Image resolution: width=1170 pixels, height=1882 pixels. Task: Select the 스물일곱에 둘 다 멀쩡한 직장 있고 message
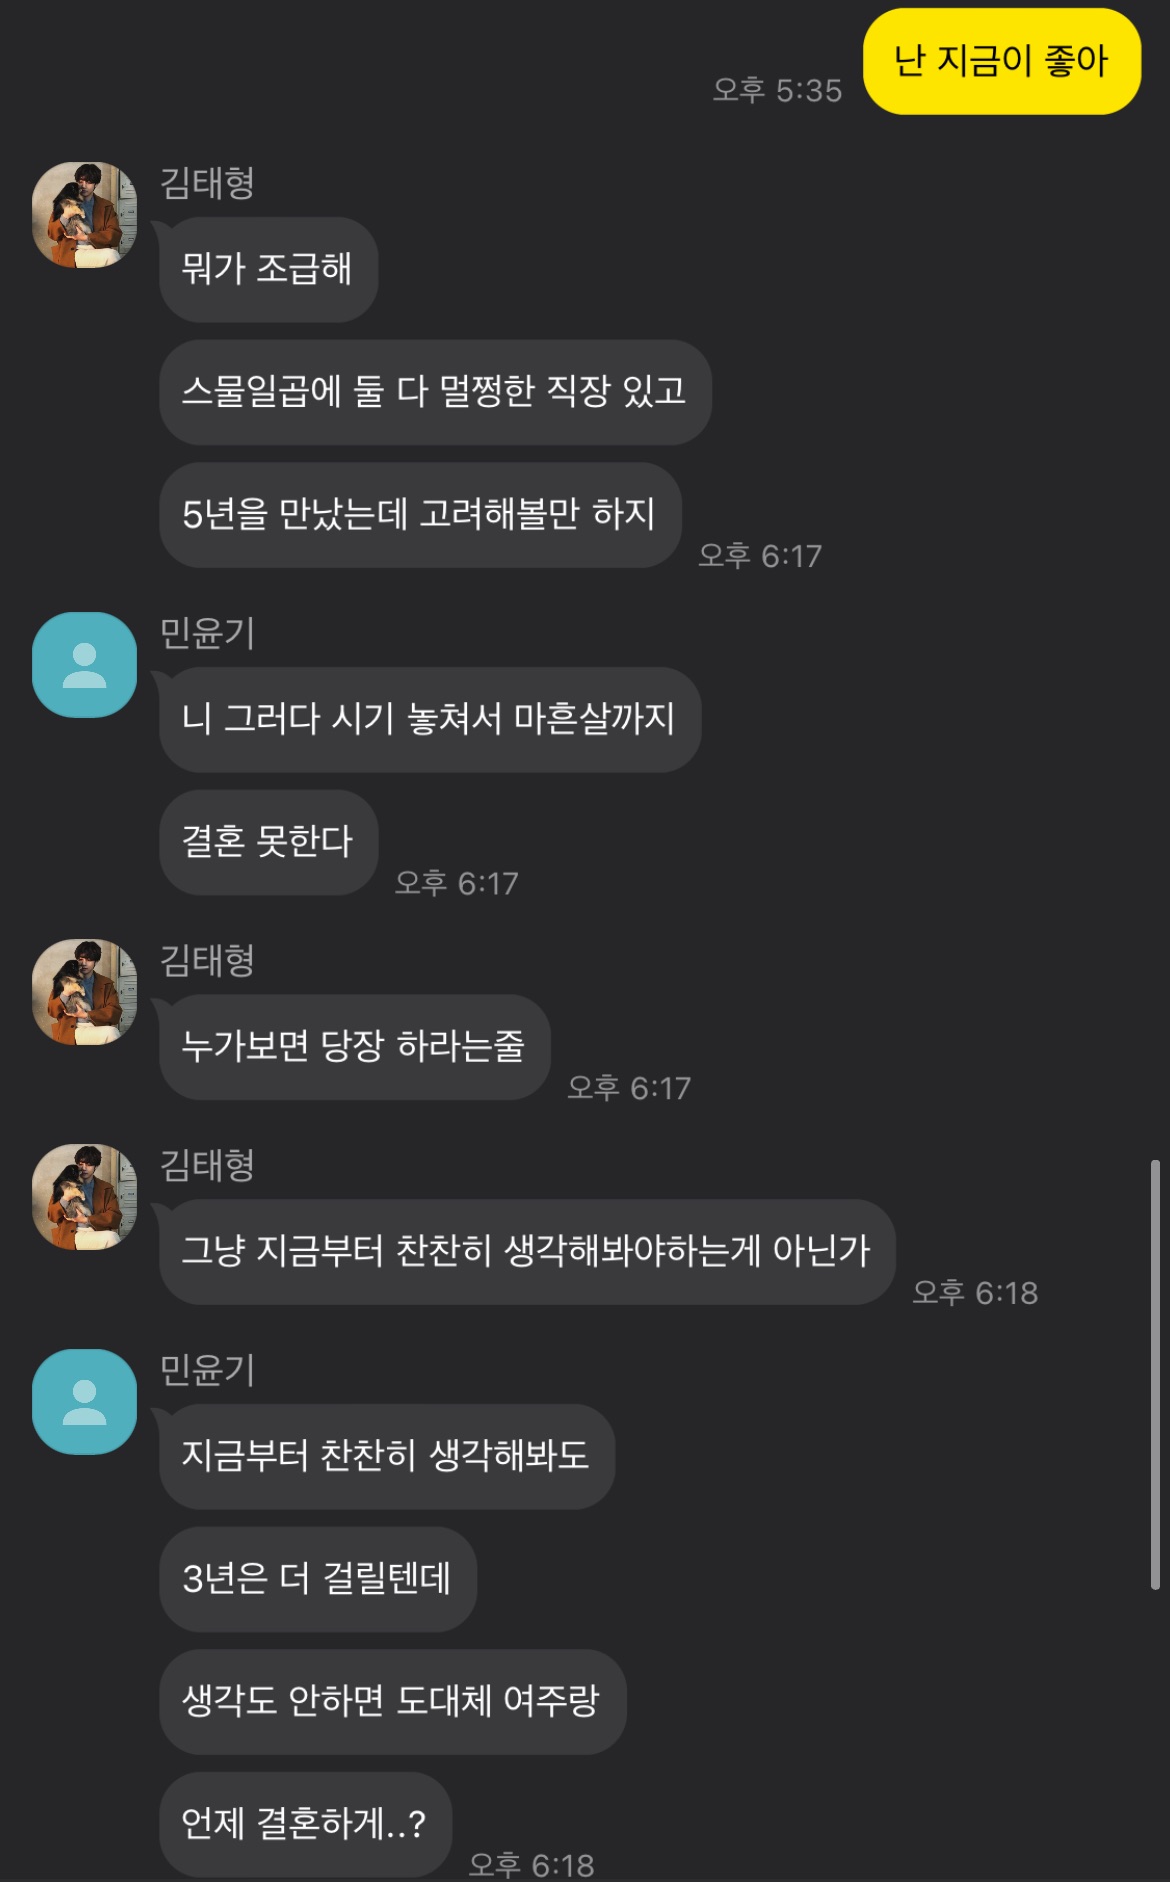click(x=435, y=392)
